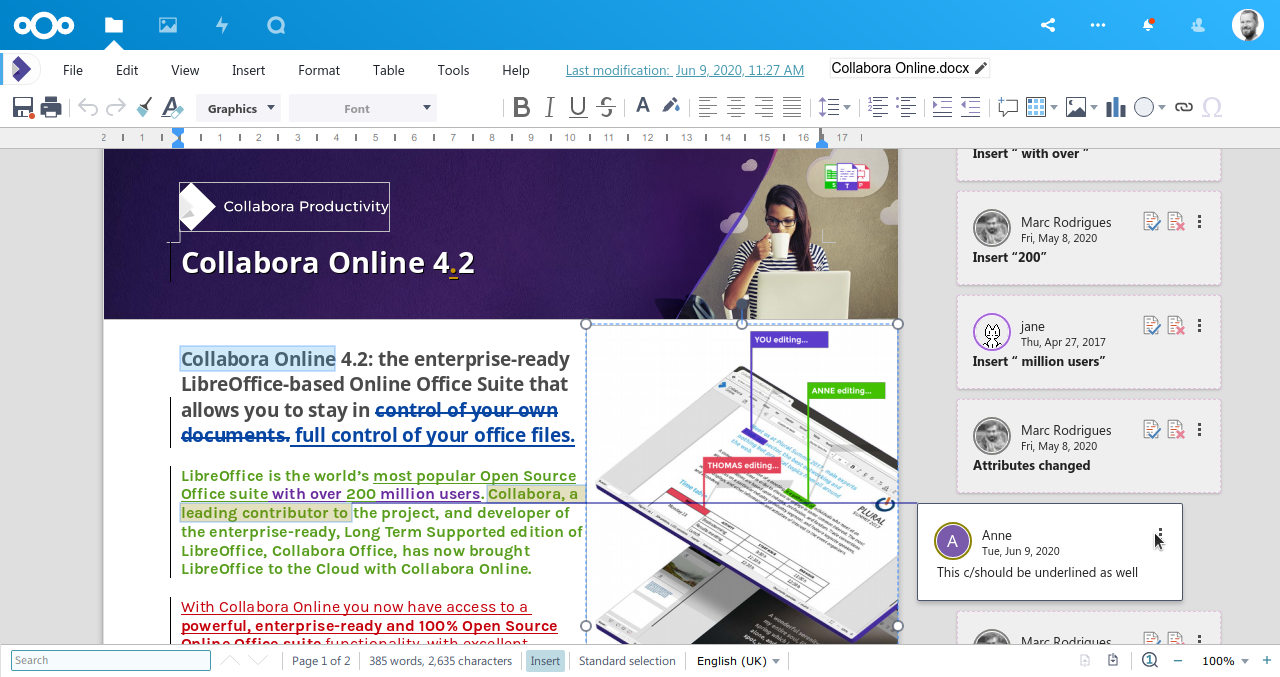The width and height of the screenshot is (1280, 677).
Task: Click the zoom out minus button
Action: [1178, 661]
